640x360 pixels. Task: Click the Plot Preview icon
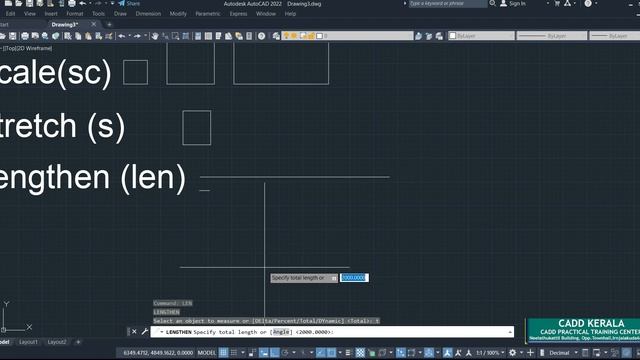point(35,36)
